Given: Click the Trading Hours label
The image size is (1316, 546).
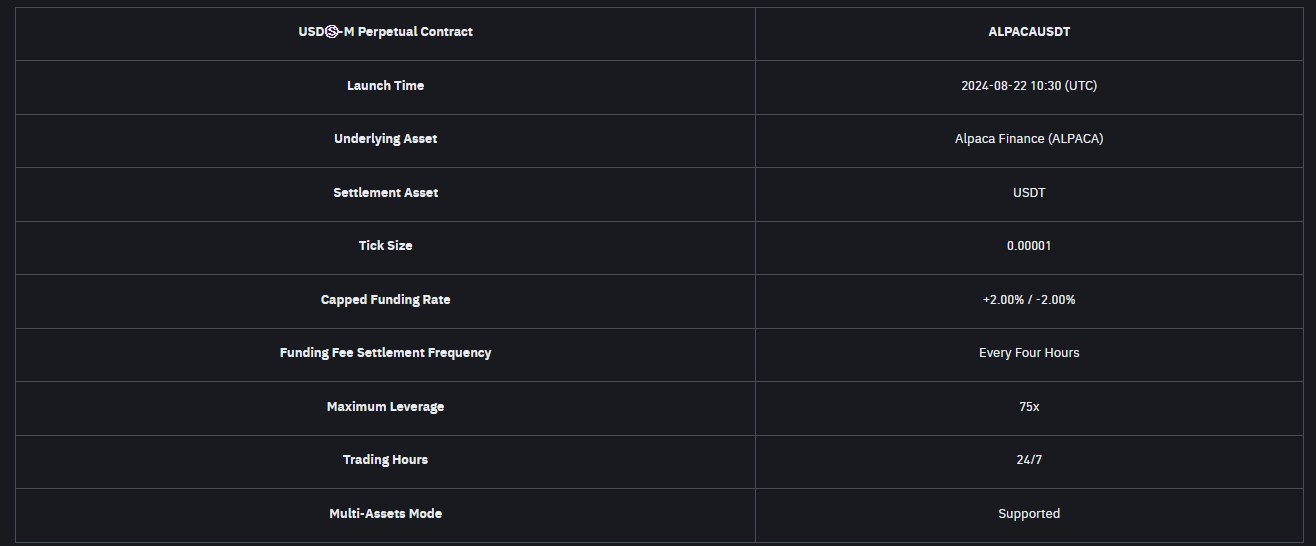Looking at the screenshot, I should [385, 460].
